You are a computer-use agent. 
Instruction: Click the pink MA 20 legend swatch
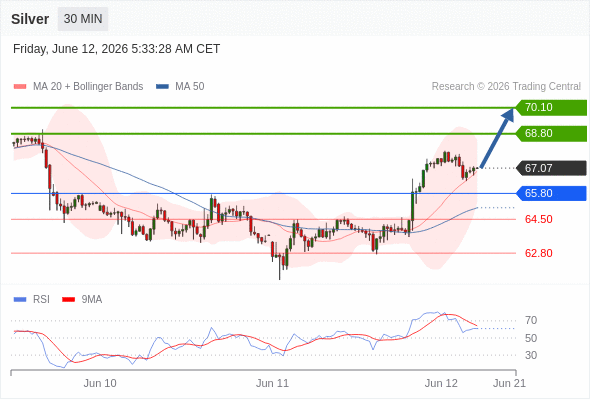(x=20, y=87)
